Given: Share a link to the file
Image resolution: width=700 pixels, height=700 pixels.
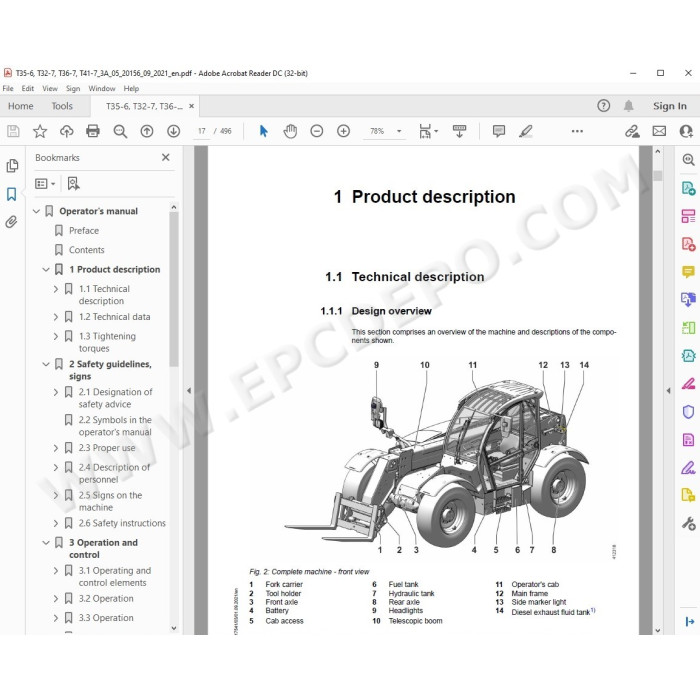Looking at the screenshot, I should 632,131.
